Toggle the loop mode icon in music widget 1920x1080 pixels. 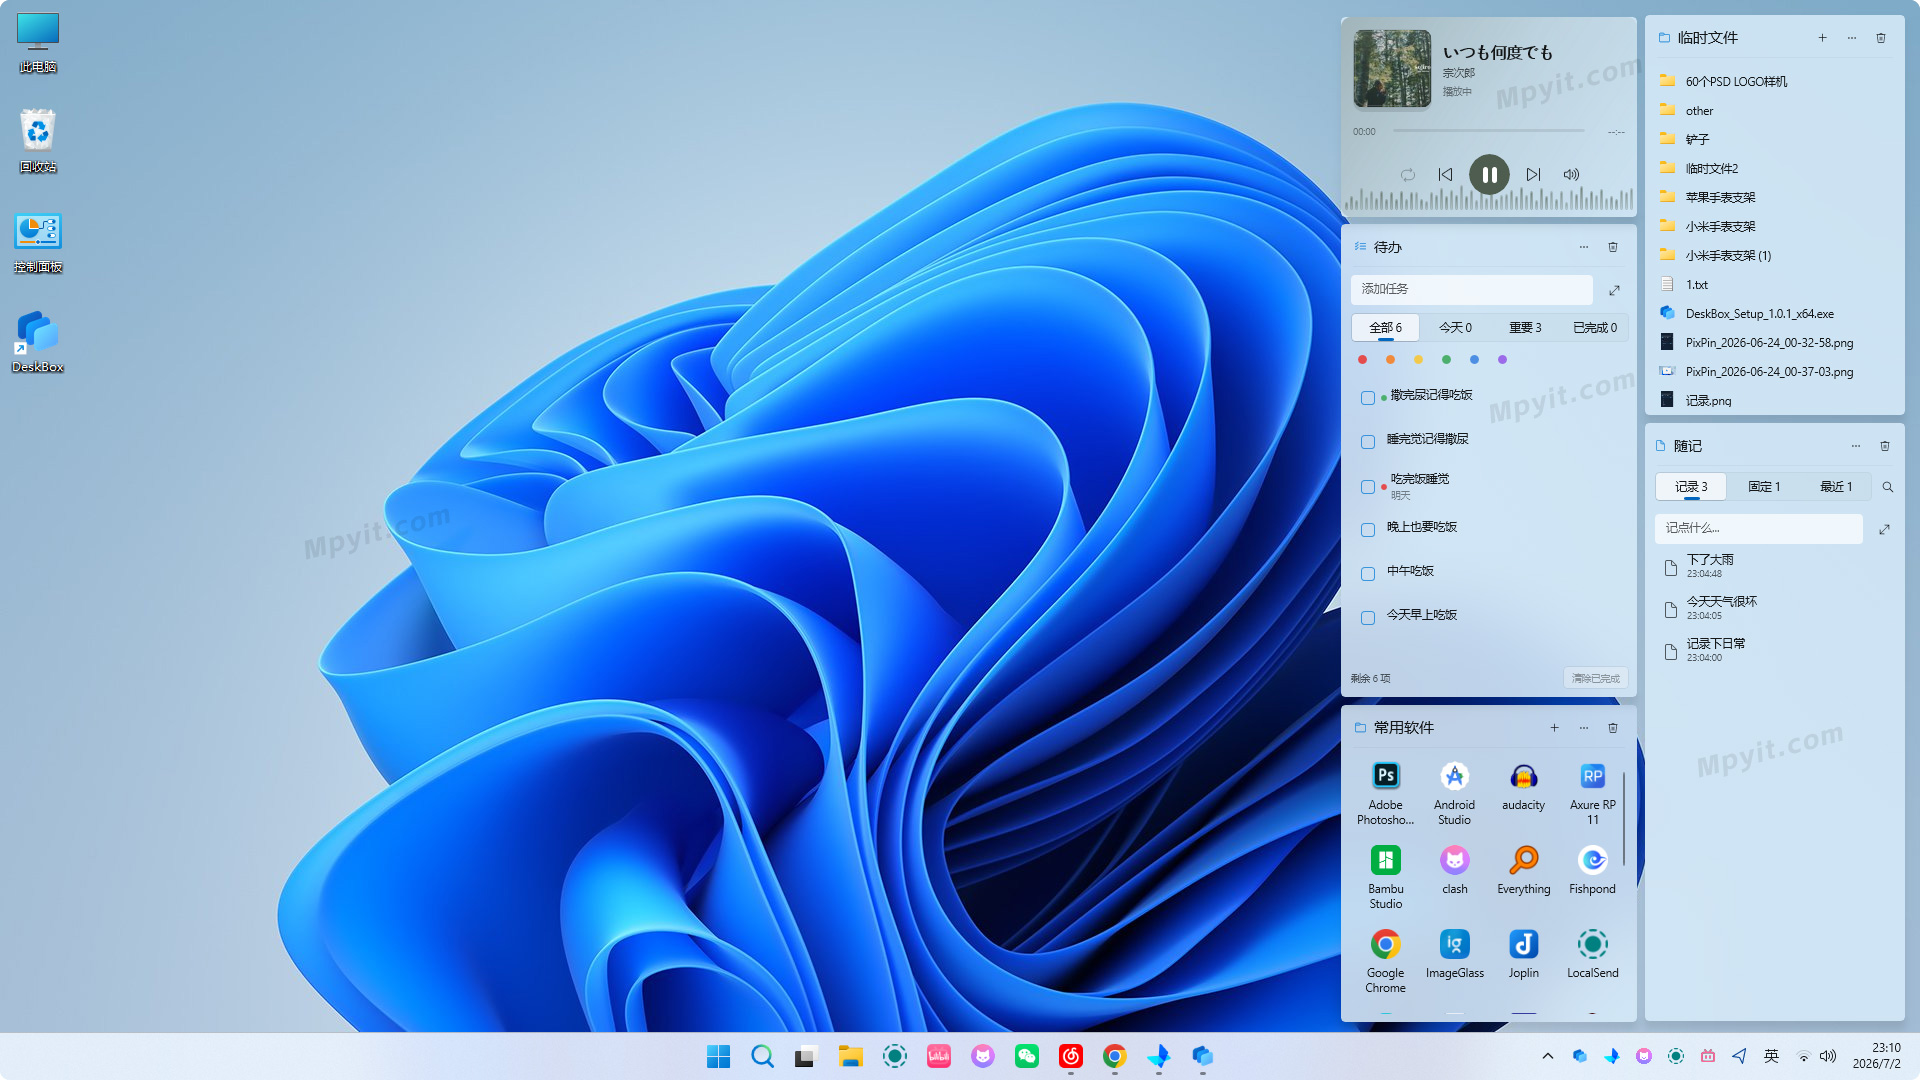click(1408, 175)
